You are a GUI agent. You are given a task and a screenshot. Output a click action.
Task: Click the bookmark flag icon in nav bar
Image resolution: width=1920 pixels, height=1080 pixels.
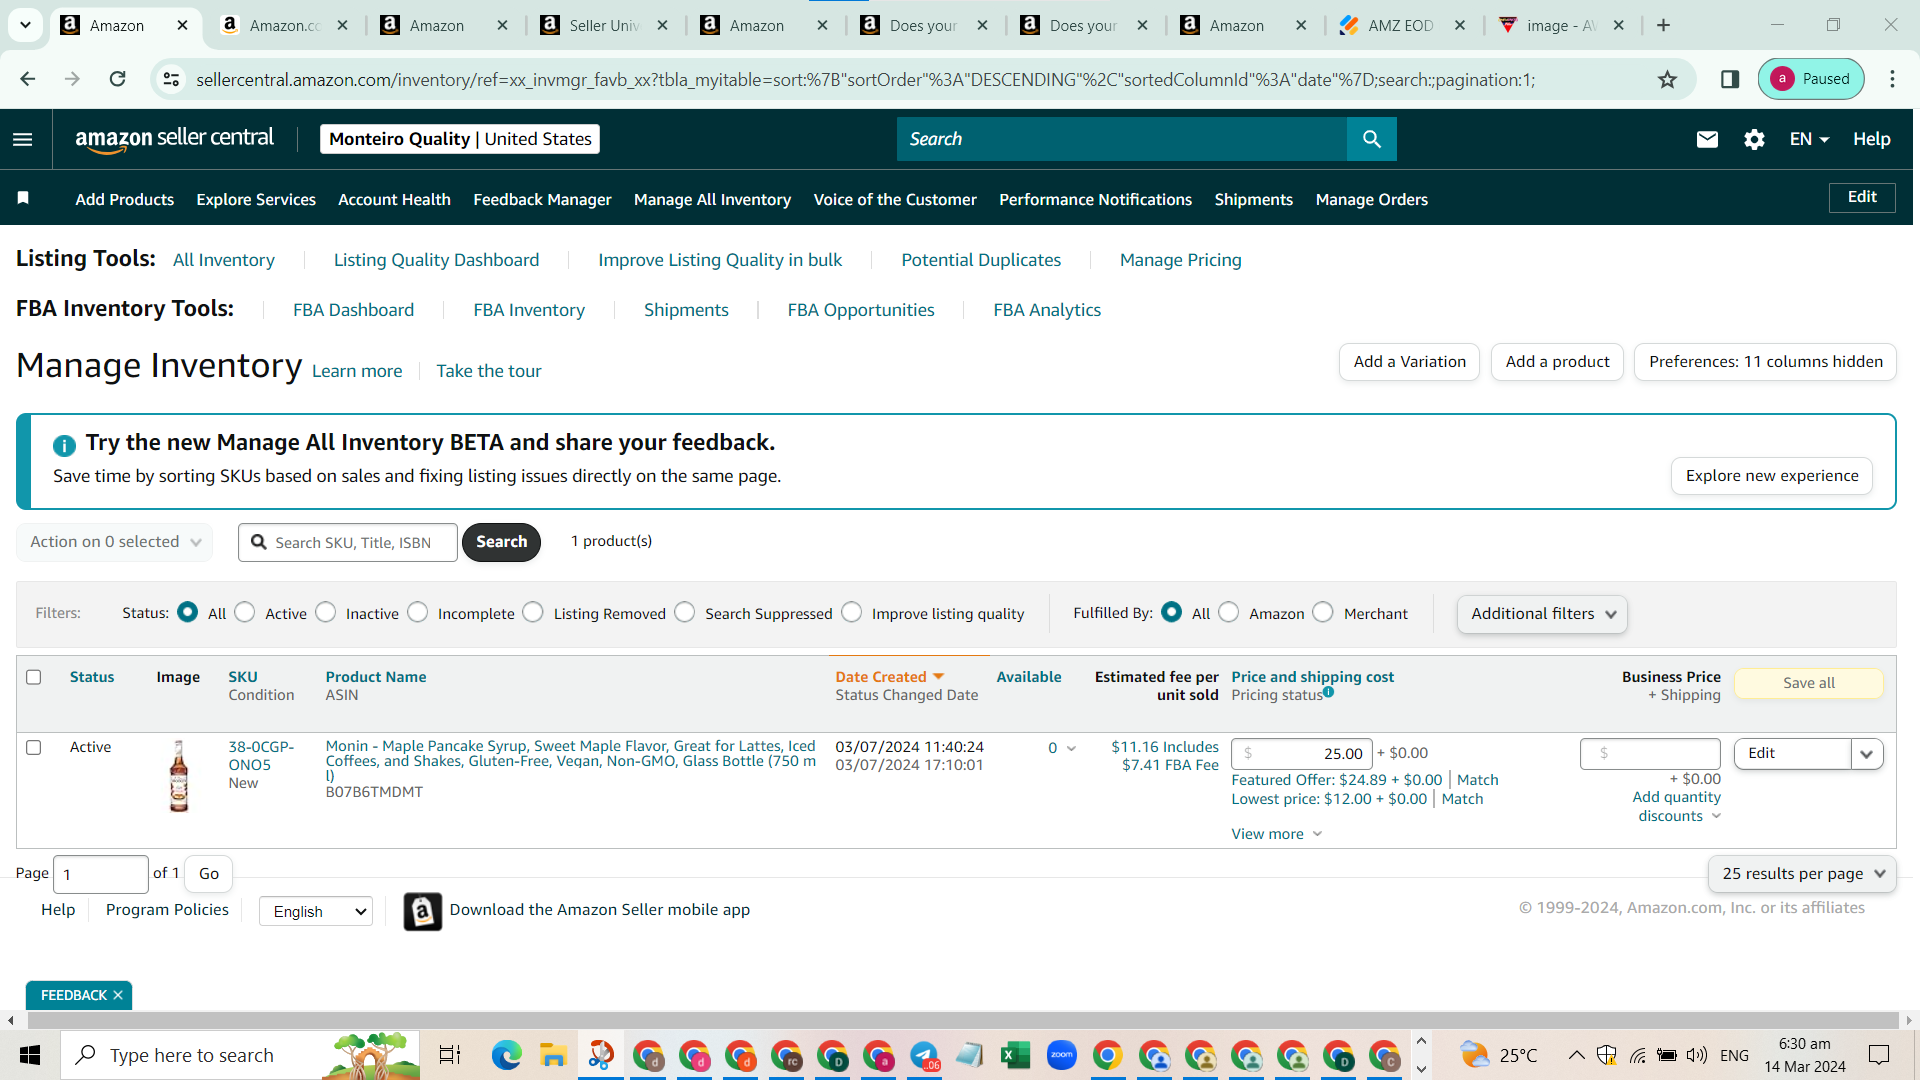(x=23, y=198)
